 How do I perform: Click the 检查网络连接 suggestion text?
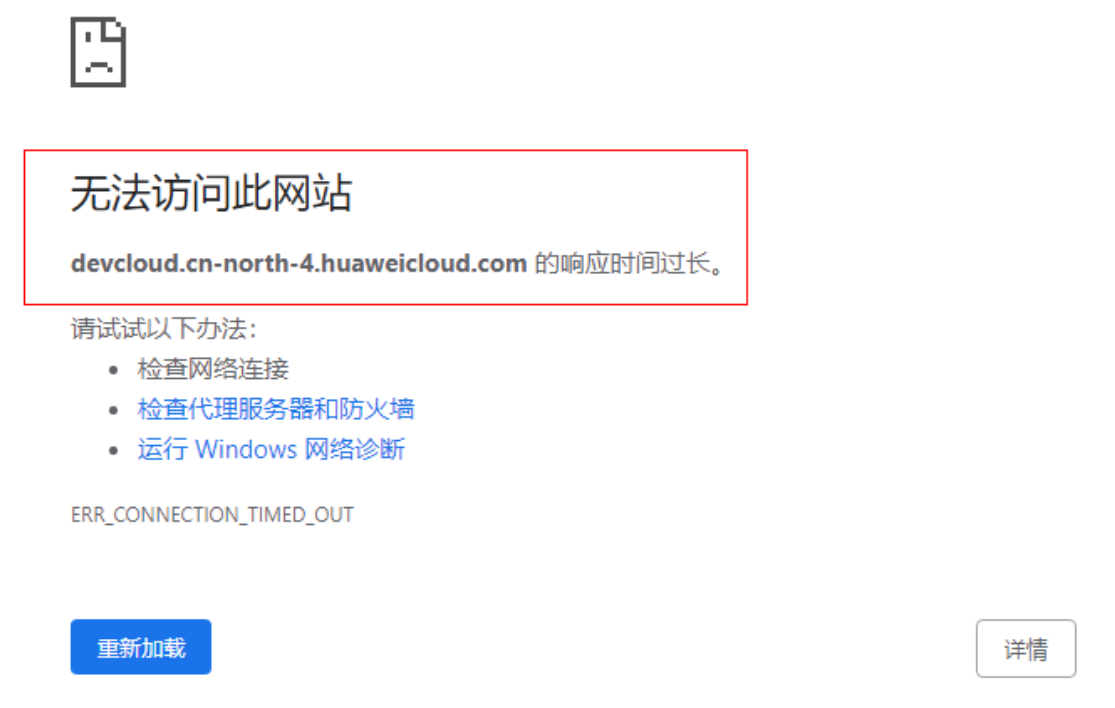point(213,369)
